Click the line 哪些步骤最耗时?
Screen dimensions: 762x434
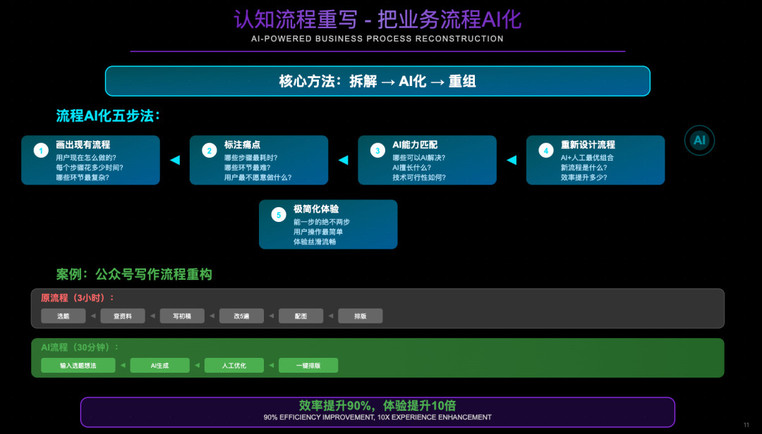click(251, 158)
